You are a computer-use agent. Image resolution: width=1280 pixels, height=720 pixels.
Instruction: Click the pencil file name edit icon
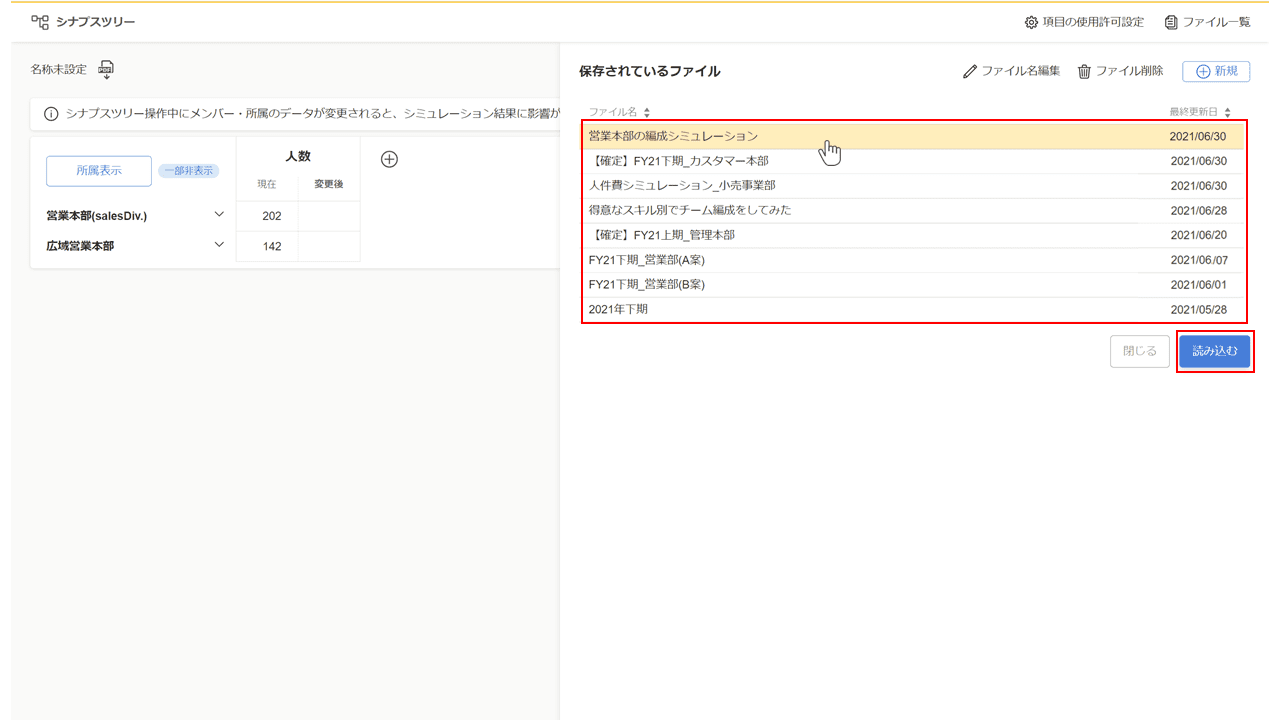coord(969,71)
